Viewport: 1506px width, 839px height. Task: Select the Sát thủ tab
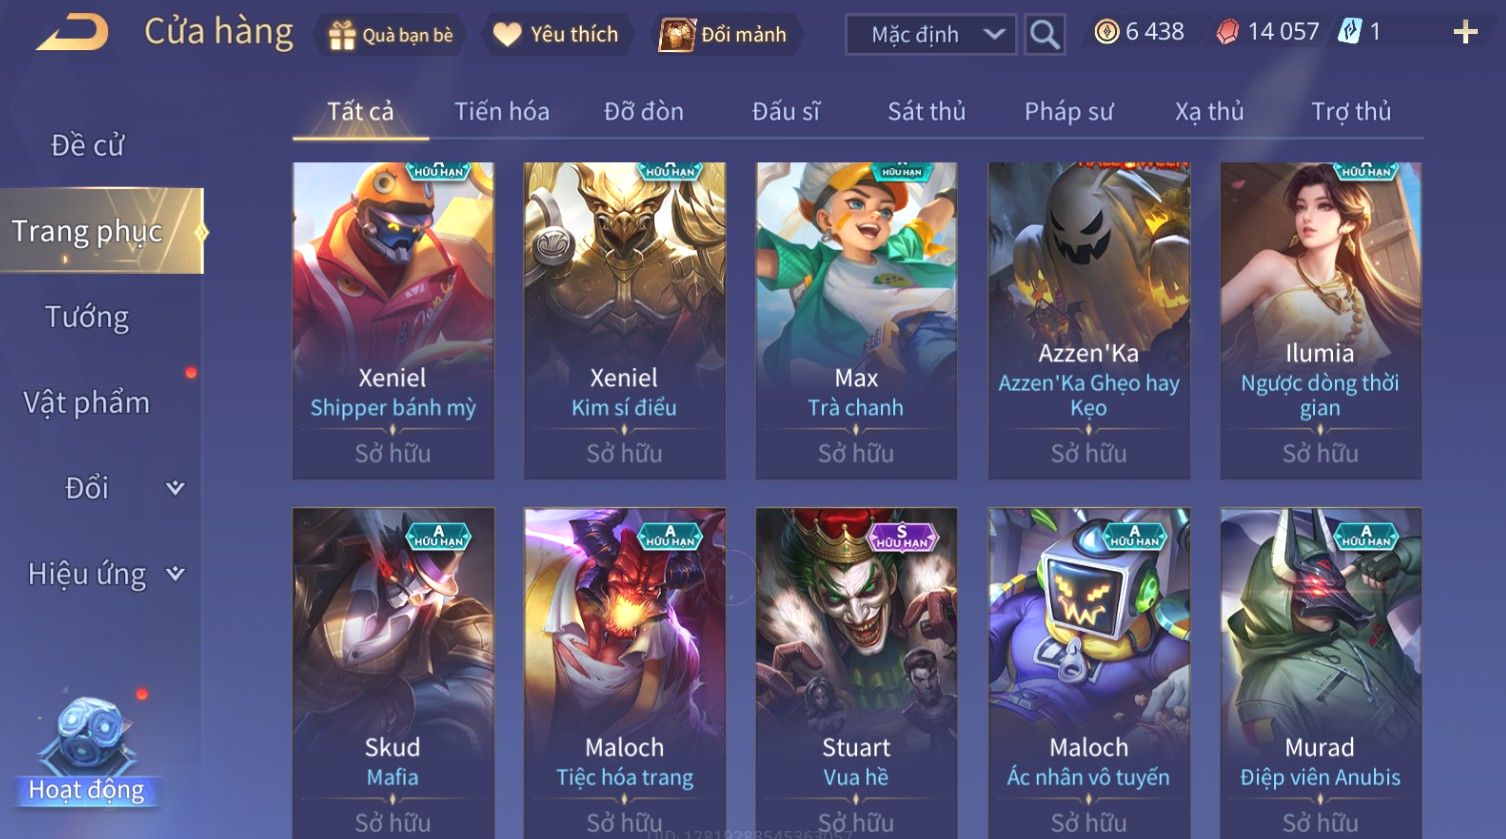927,111
